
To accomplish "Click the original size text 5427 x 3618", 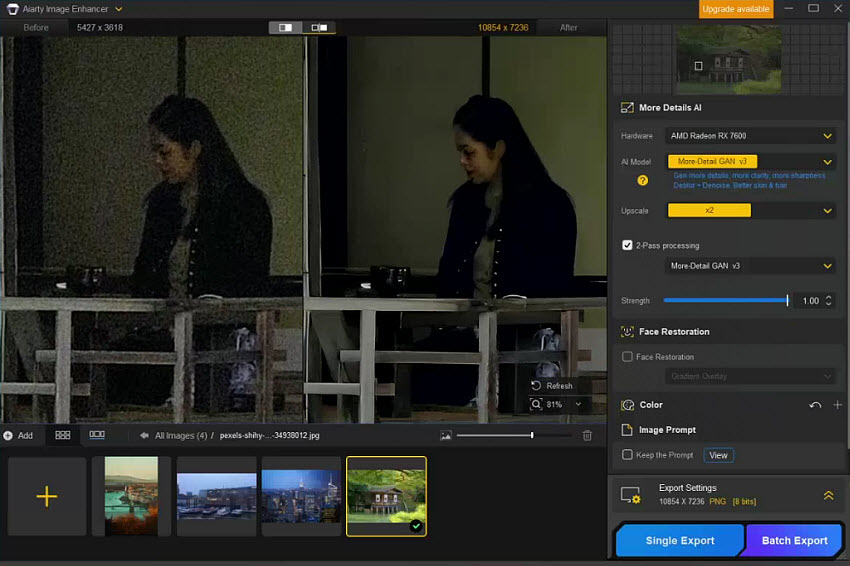I will (100, 28).
